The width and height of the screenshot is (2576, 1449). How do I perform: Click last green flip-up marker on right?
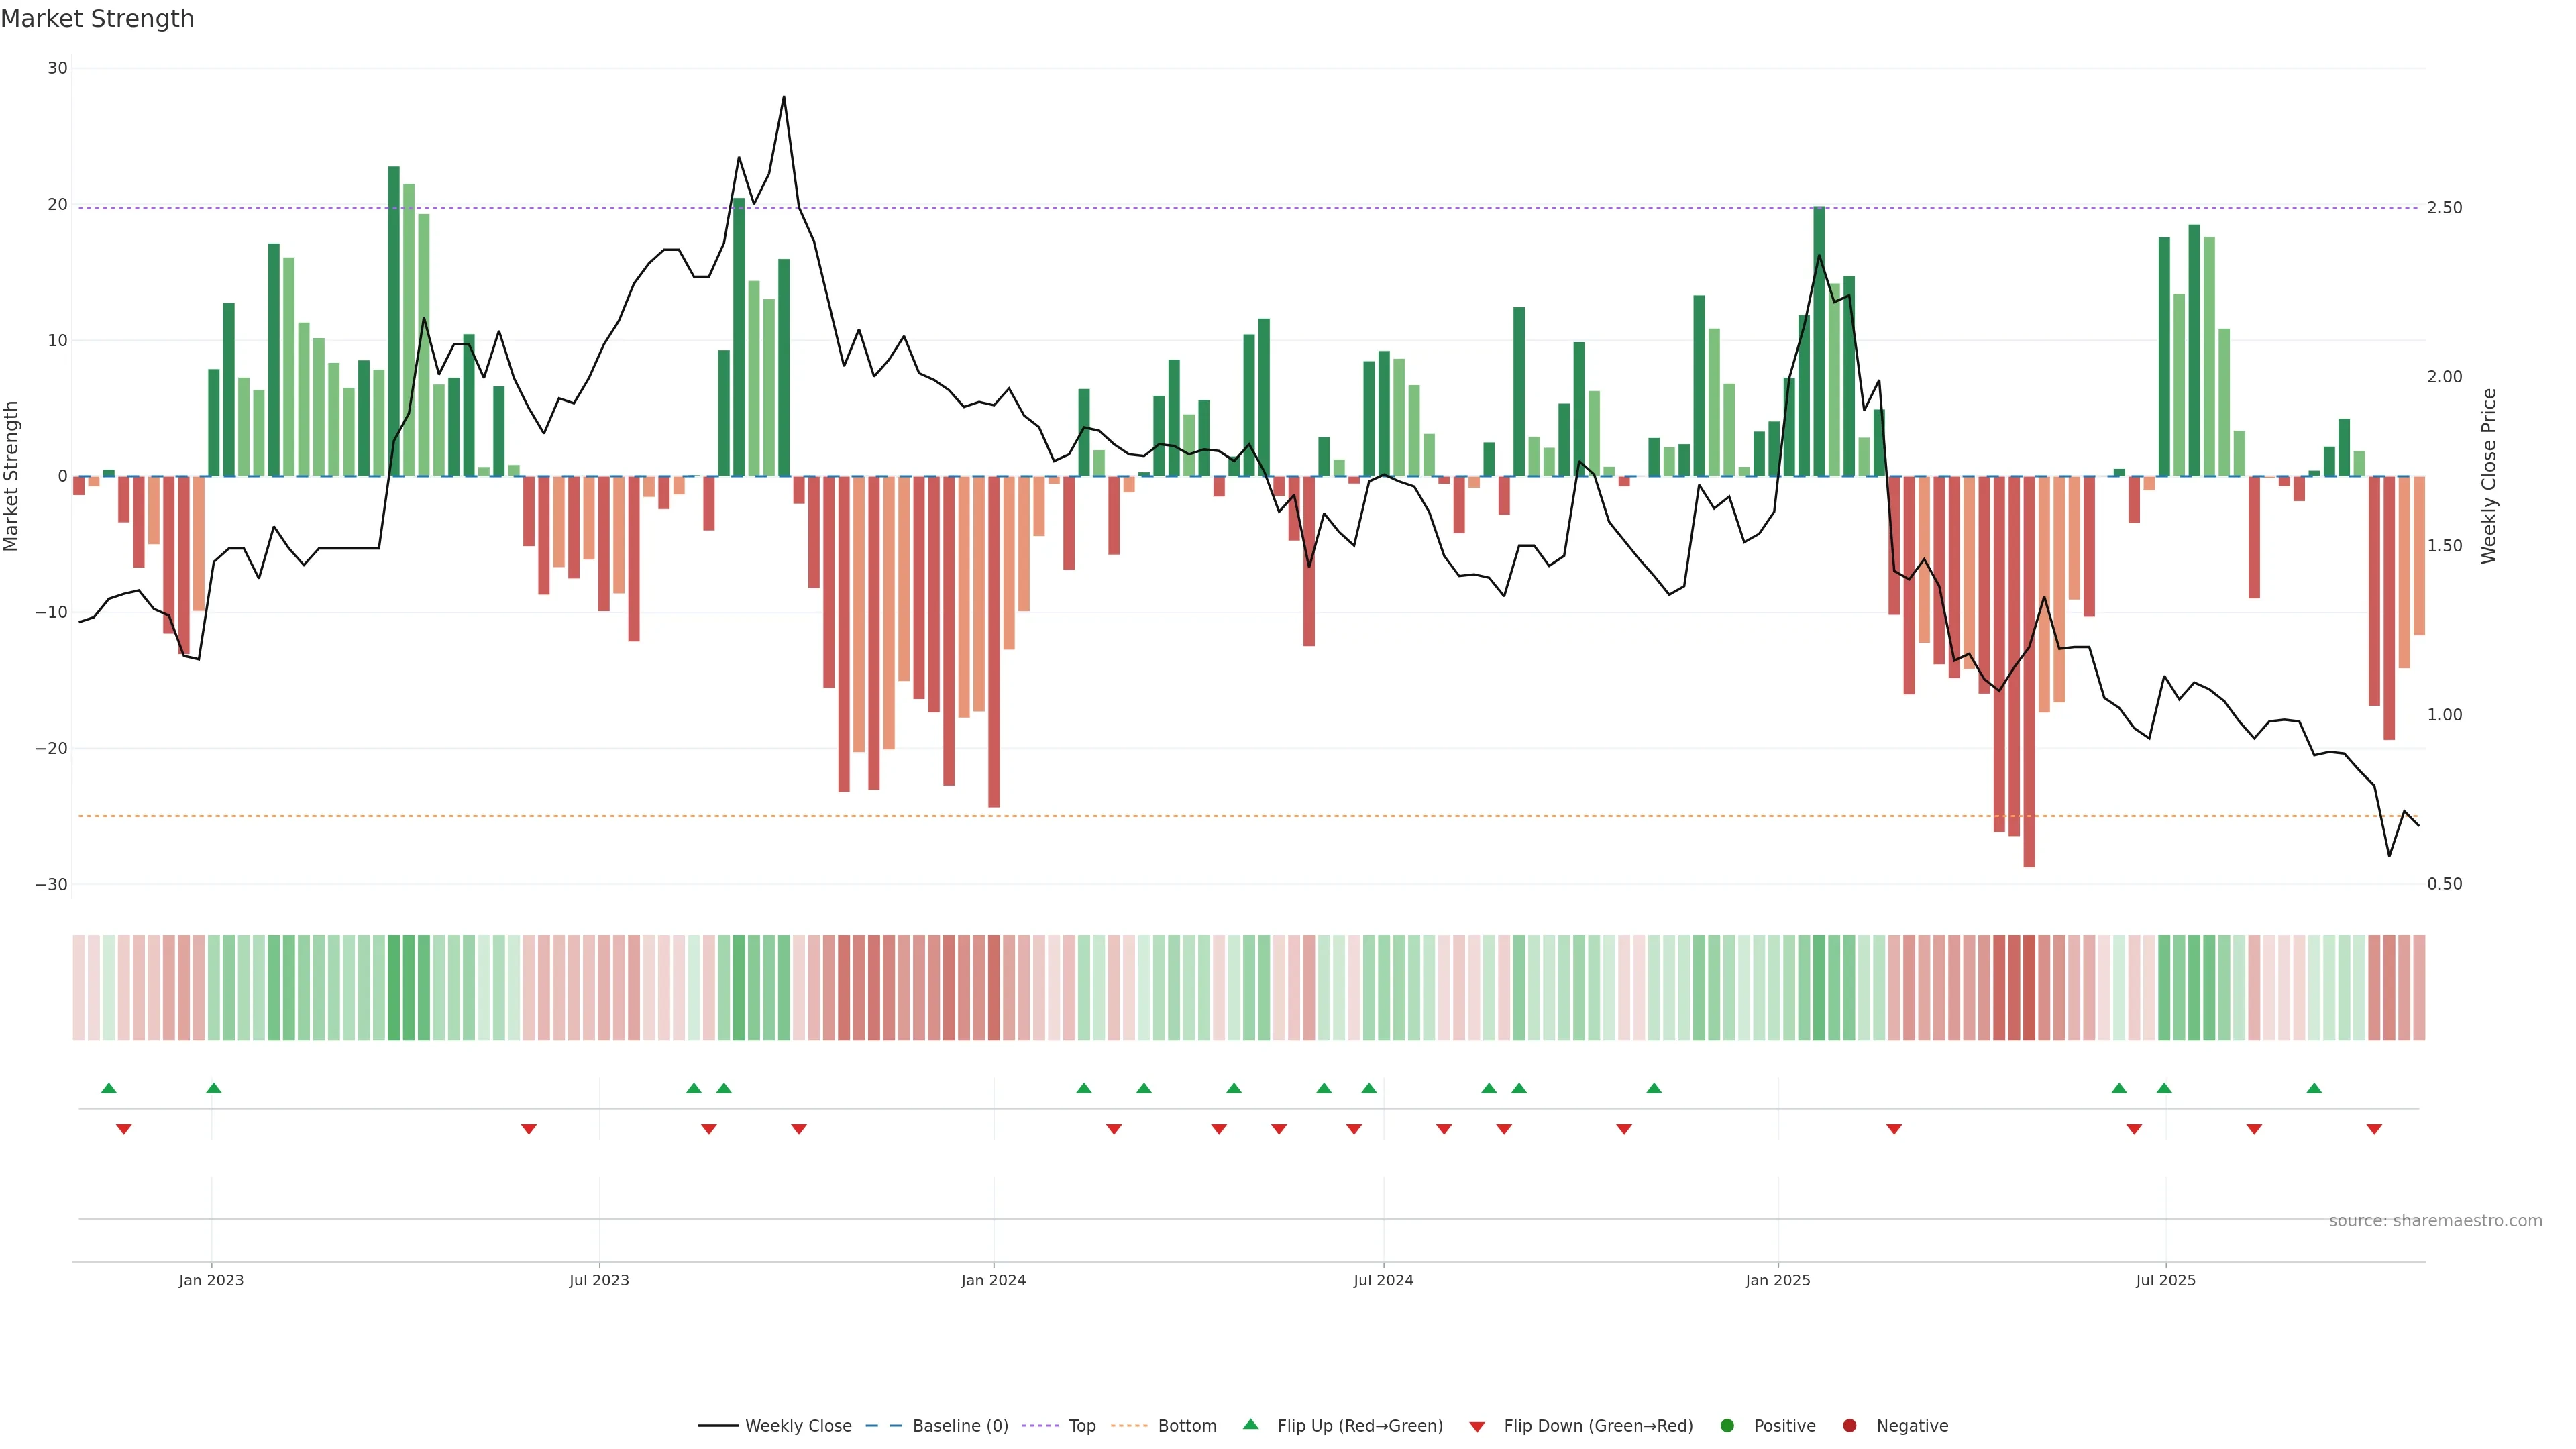(2314, 1088)
